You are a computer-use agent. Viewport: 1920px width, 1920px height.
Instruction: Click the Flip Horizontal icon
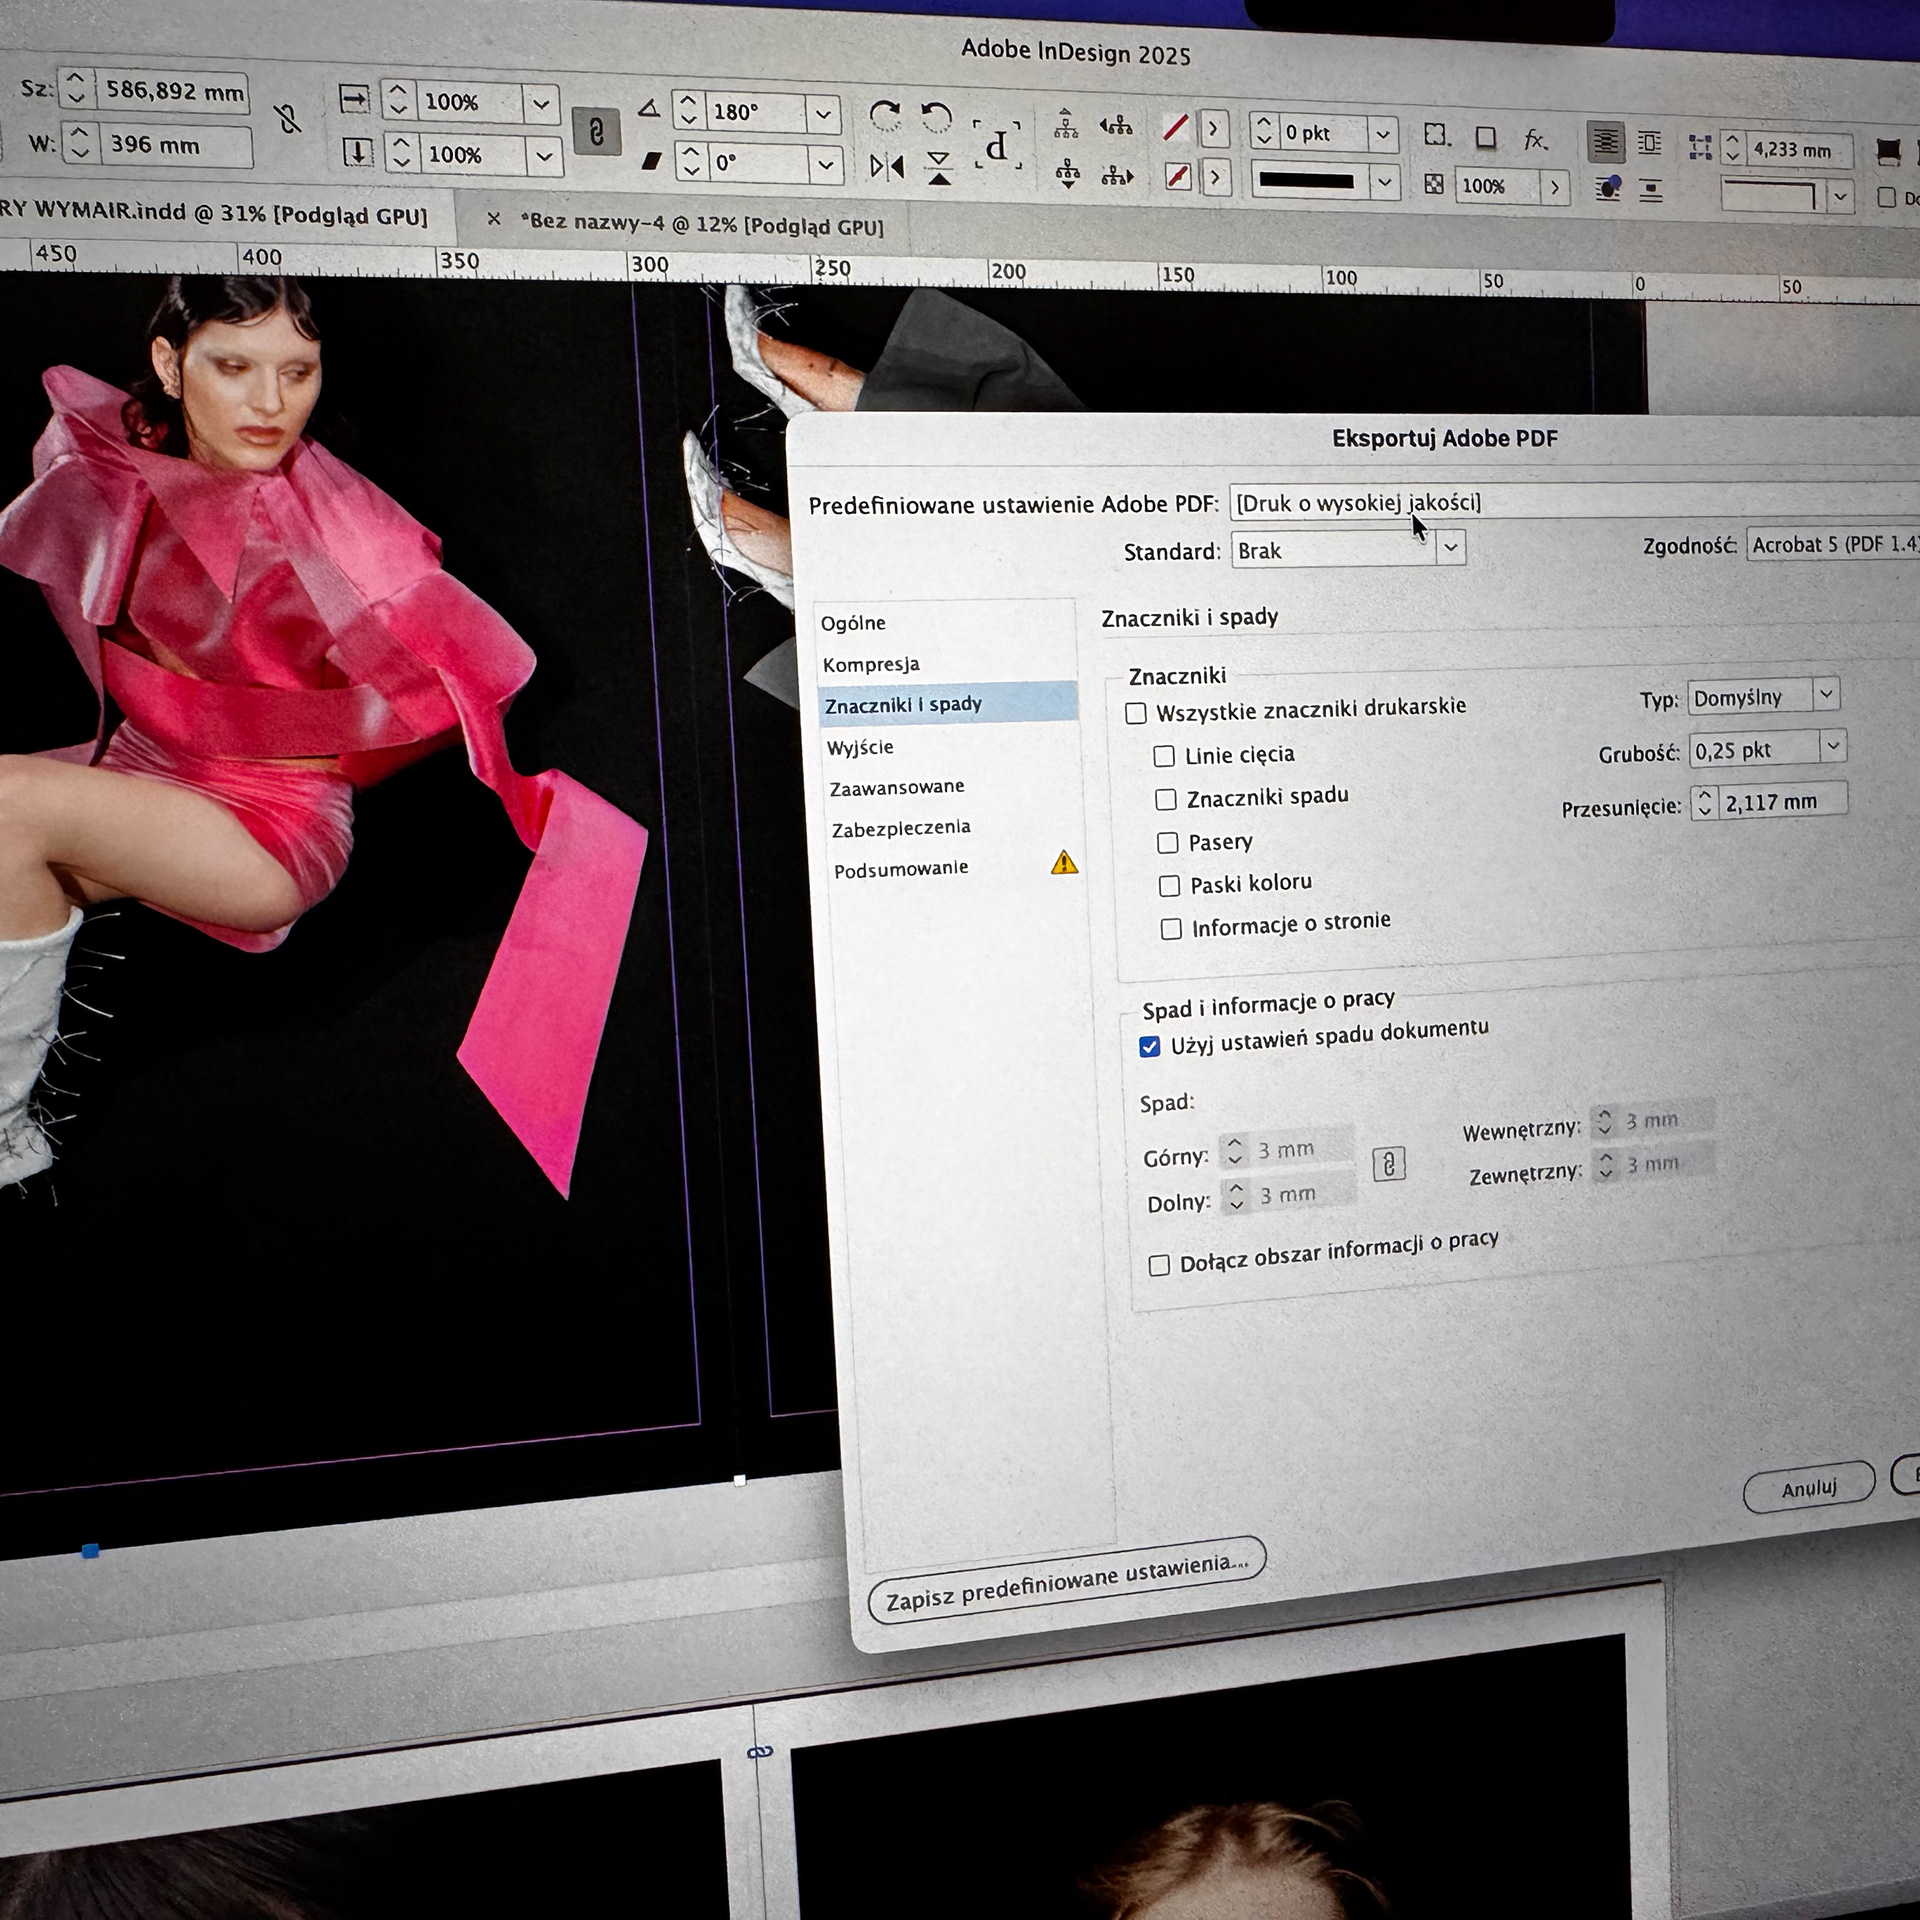pos(886,166)
